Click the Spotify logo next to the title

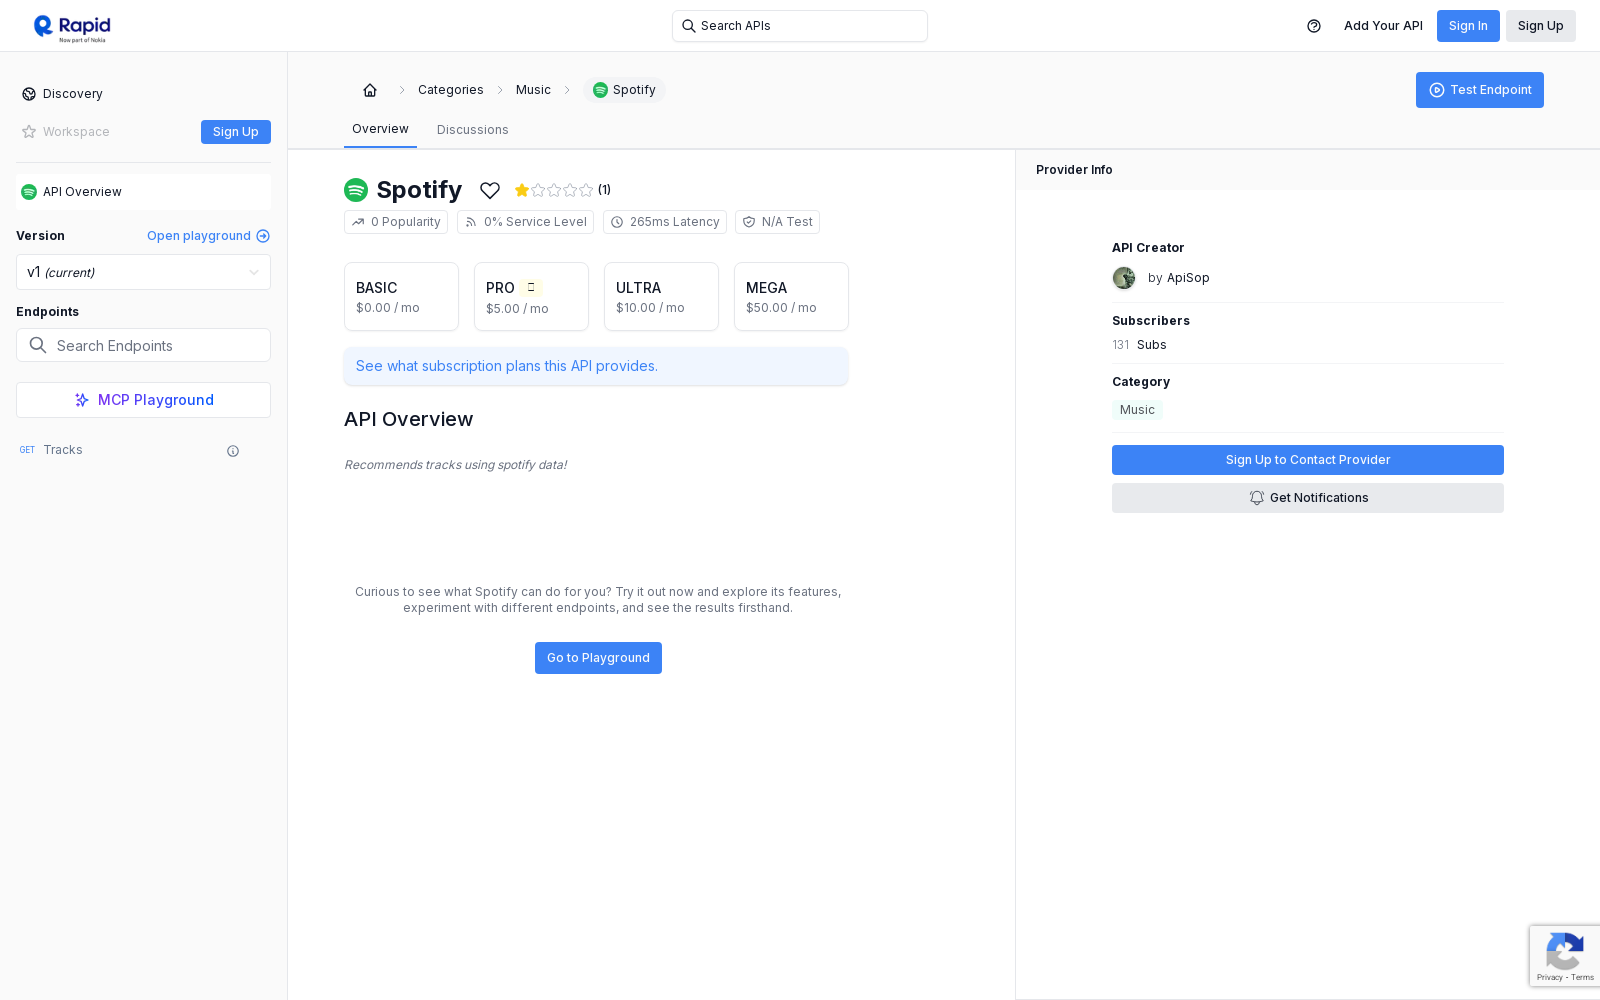pyautogui.click(x=356, y=190)
